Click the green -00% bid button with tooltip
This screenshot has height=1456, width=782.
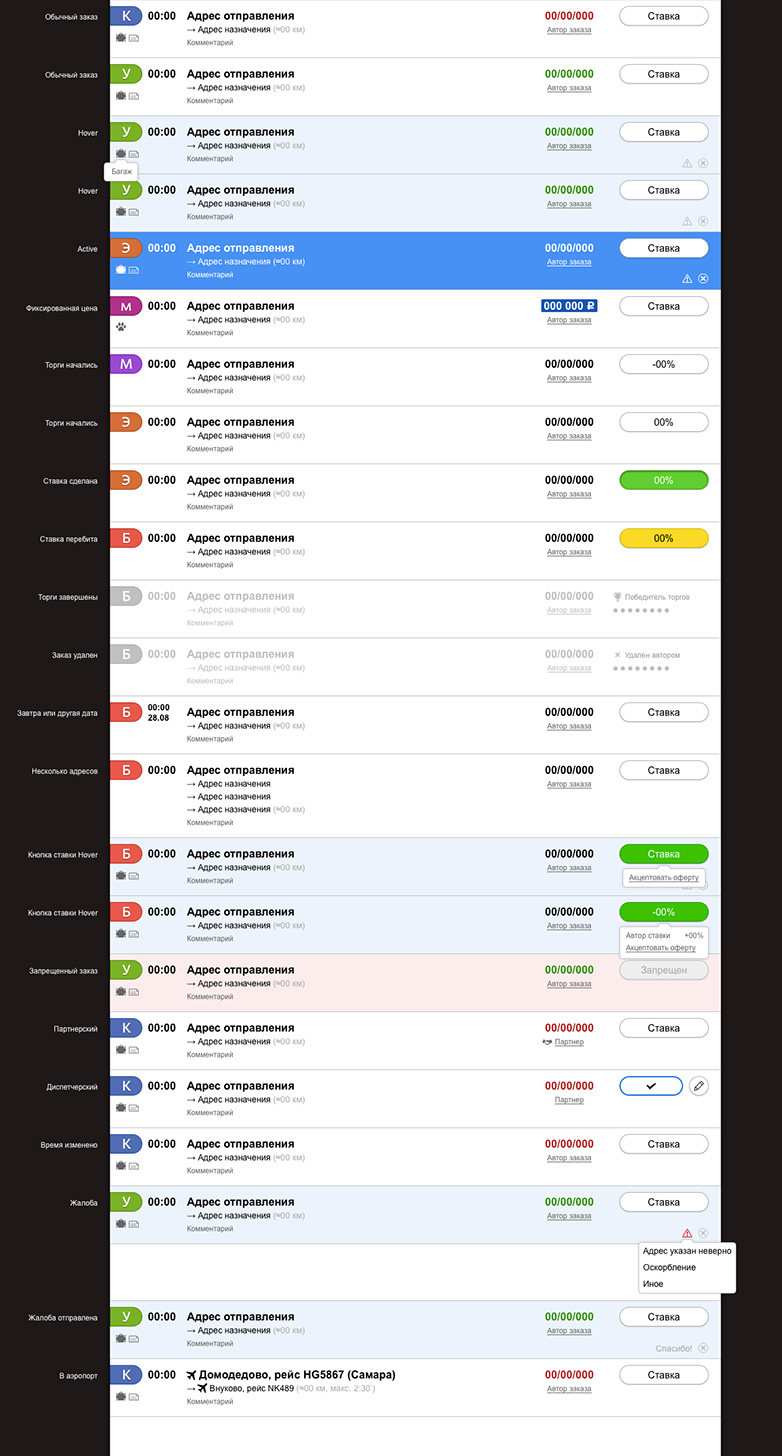664,912
